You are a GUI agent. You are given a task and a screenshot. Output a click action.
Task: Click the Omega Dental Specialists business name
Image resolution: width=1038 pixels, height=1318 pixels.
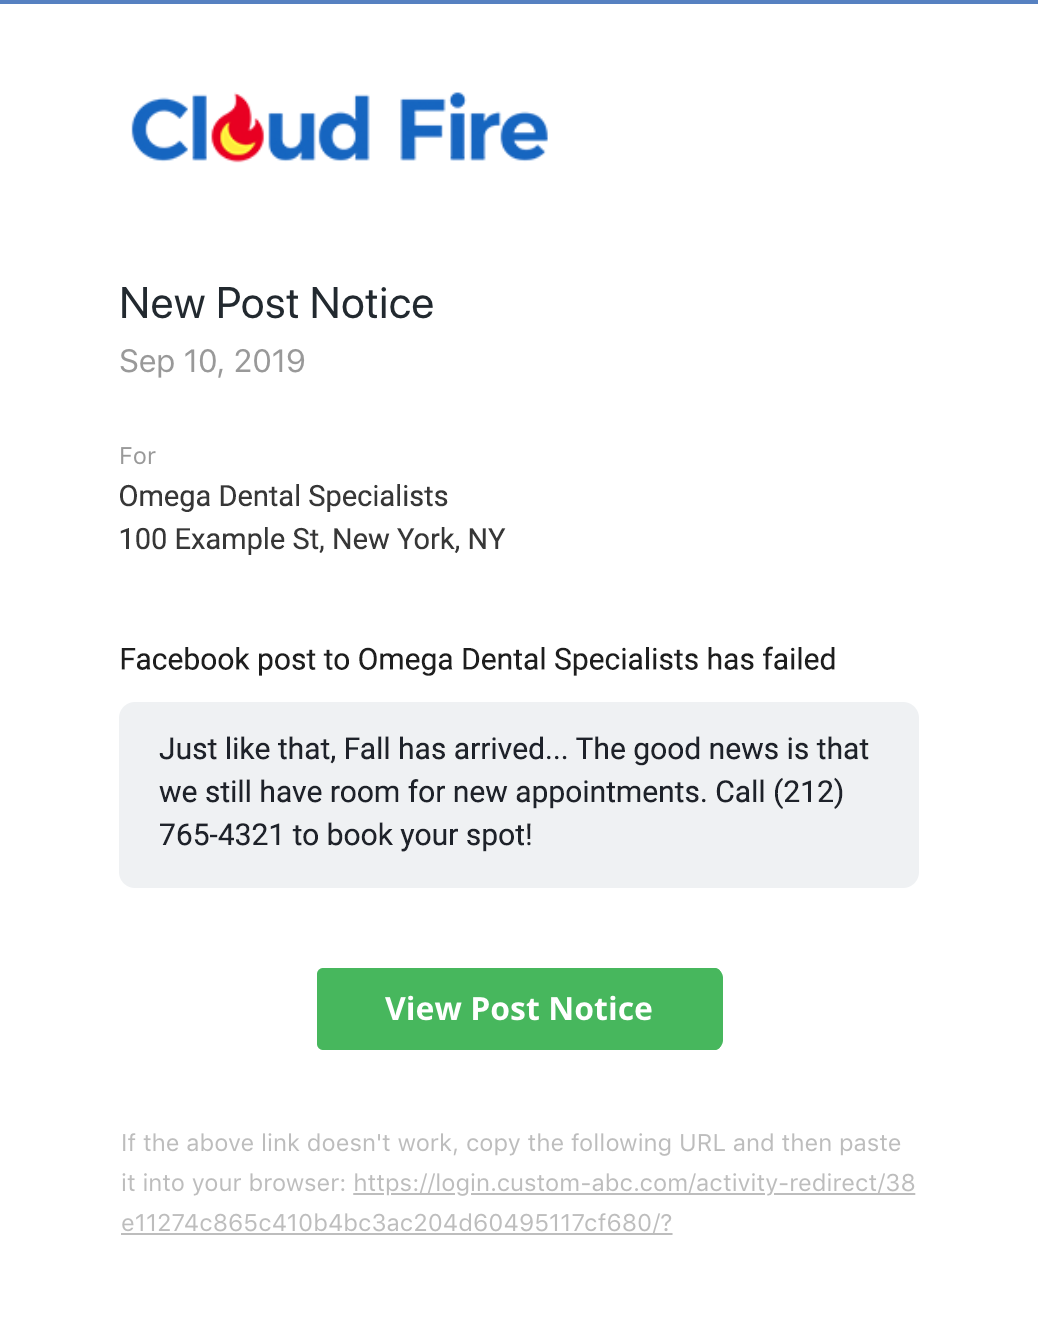tap(284, 496)
